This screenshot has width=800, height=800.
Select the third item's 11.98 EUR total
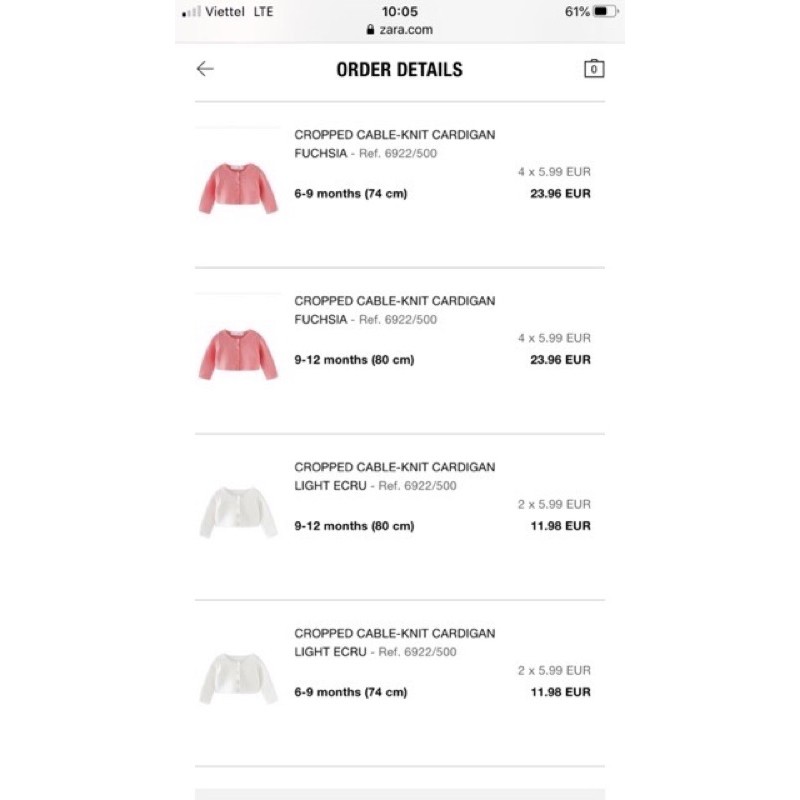pos(560,526)
